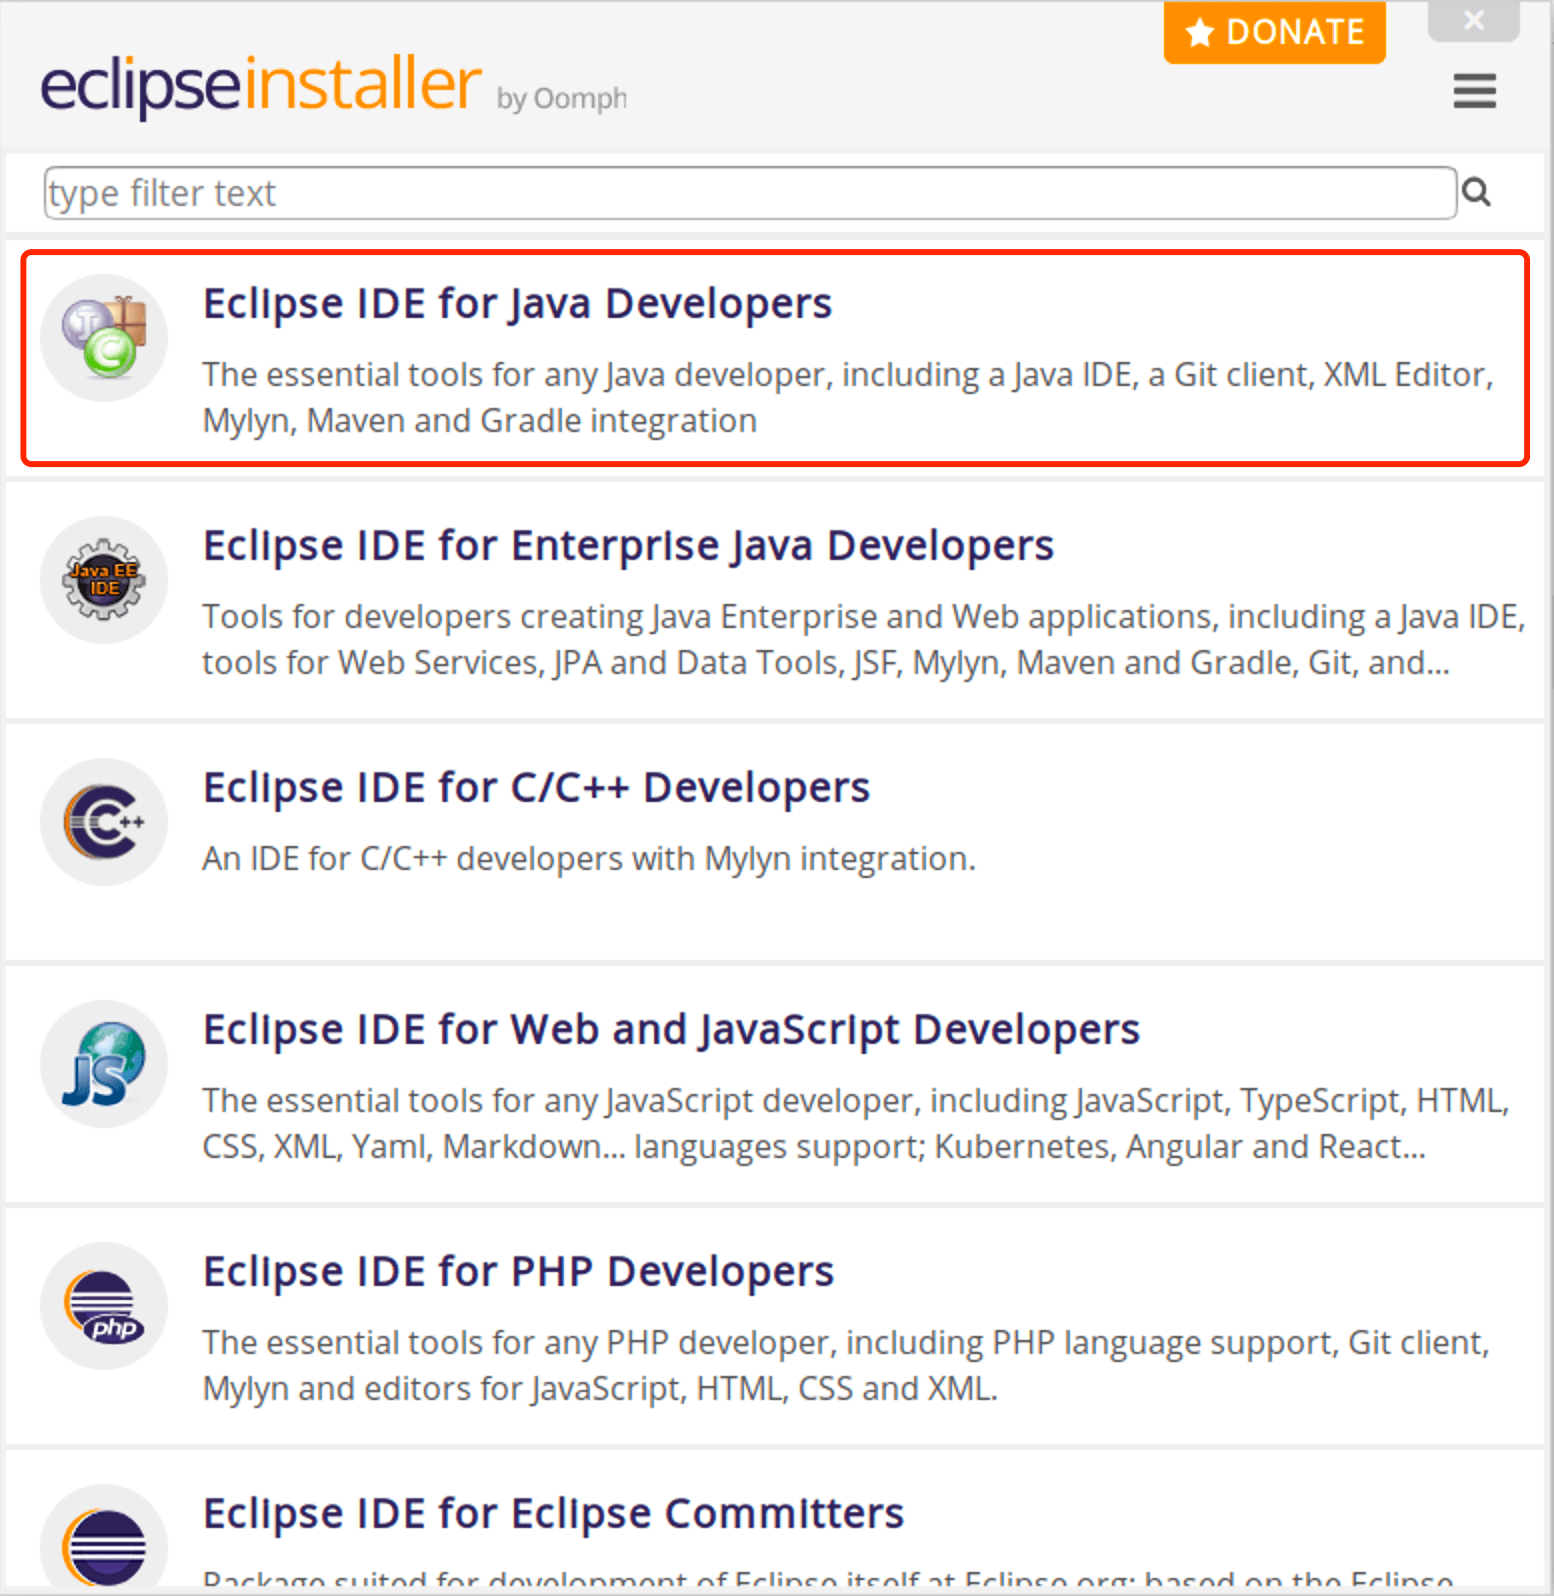1554x1596 pixels.
Task: Select Eclipse IDE for C/C++ Developers
Action: point(775,842)
